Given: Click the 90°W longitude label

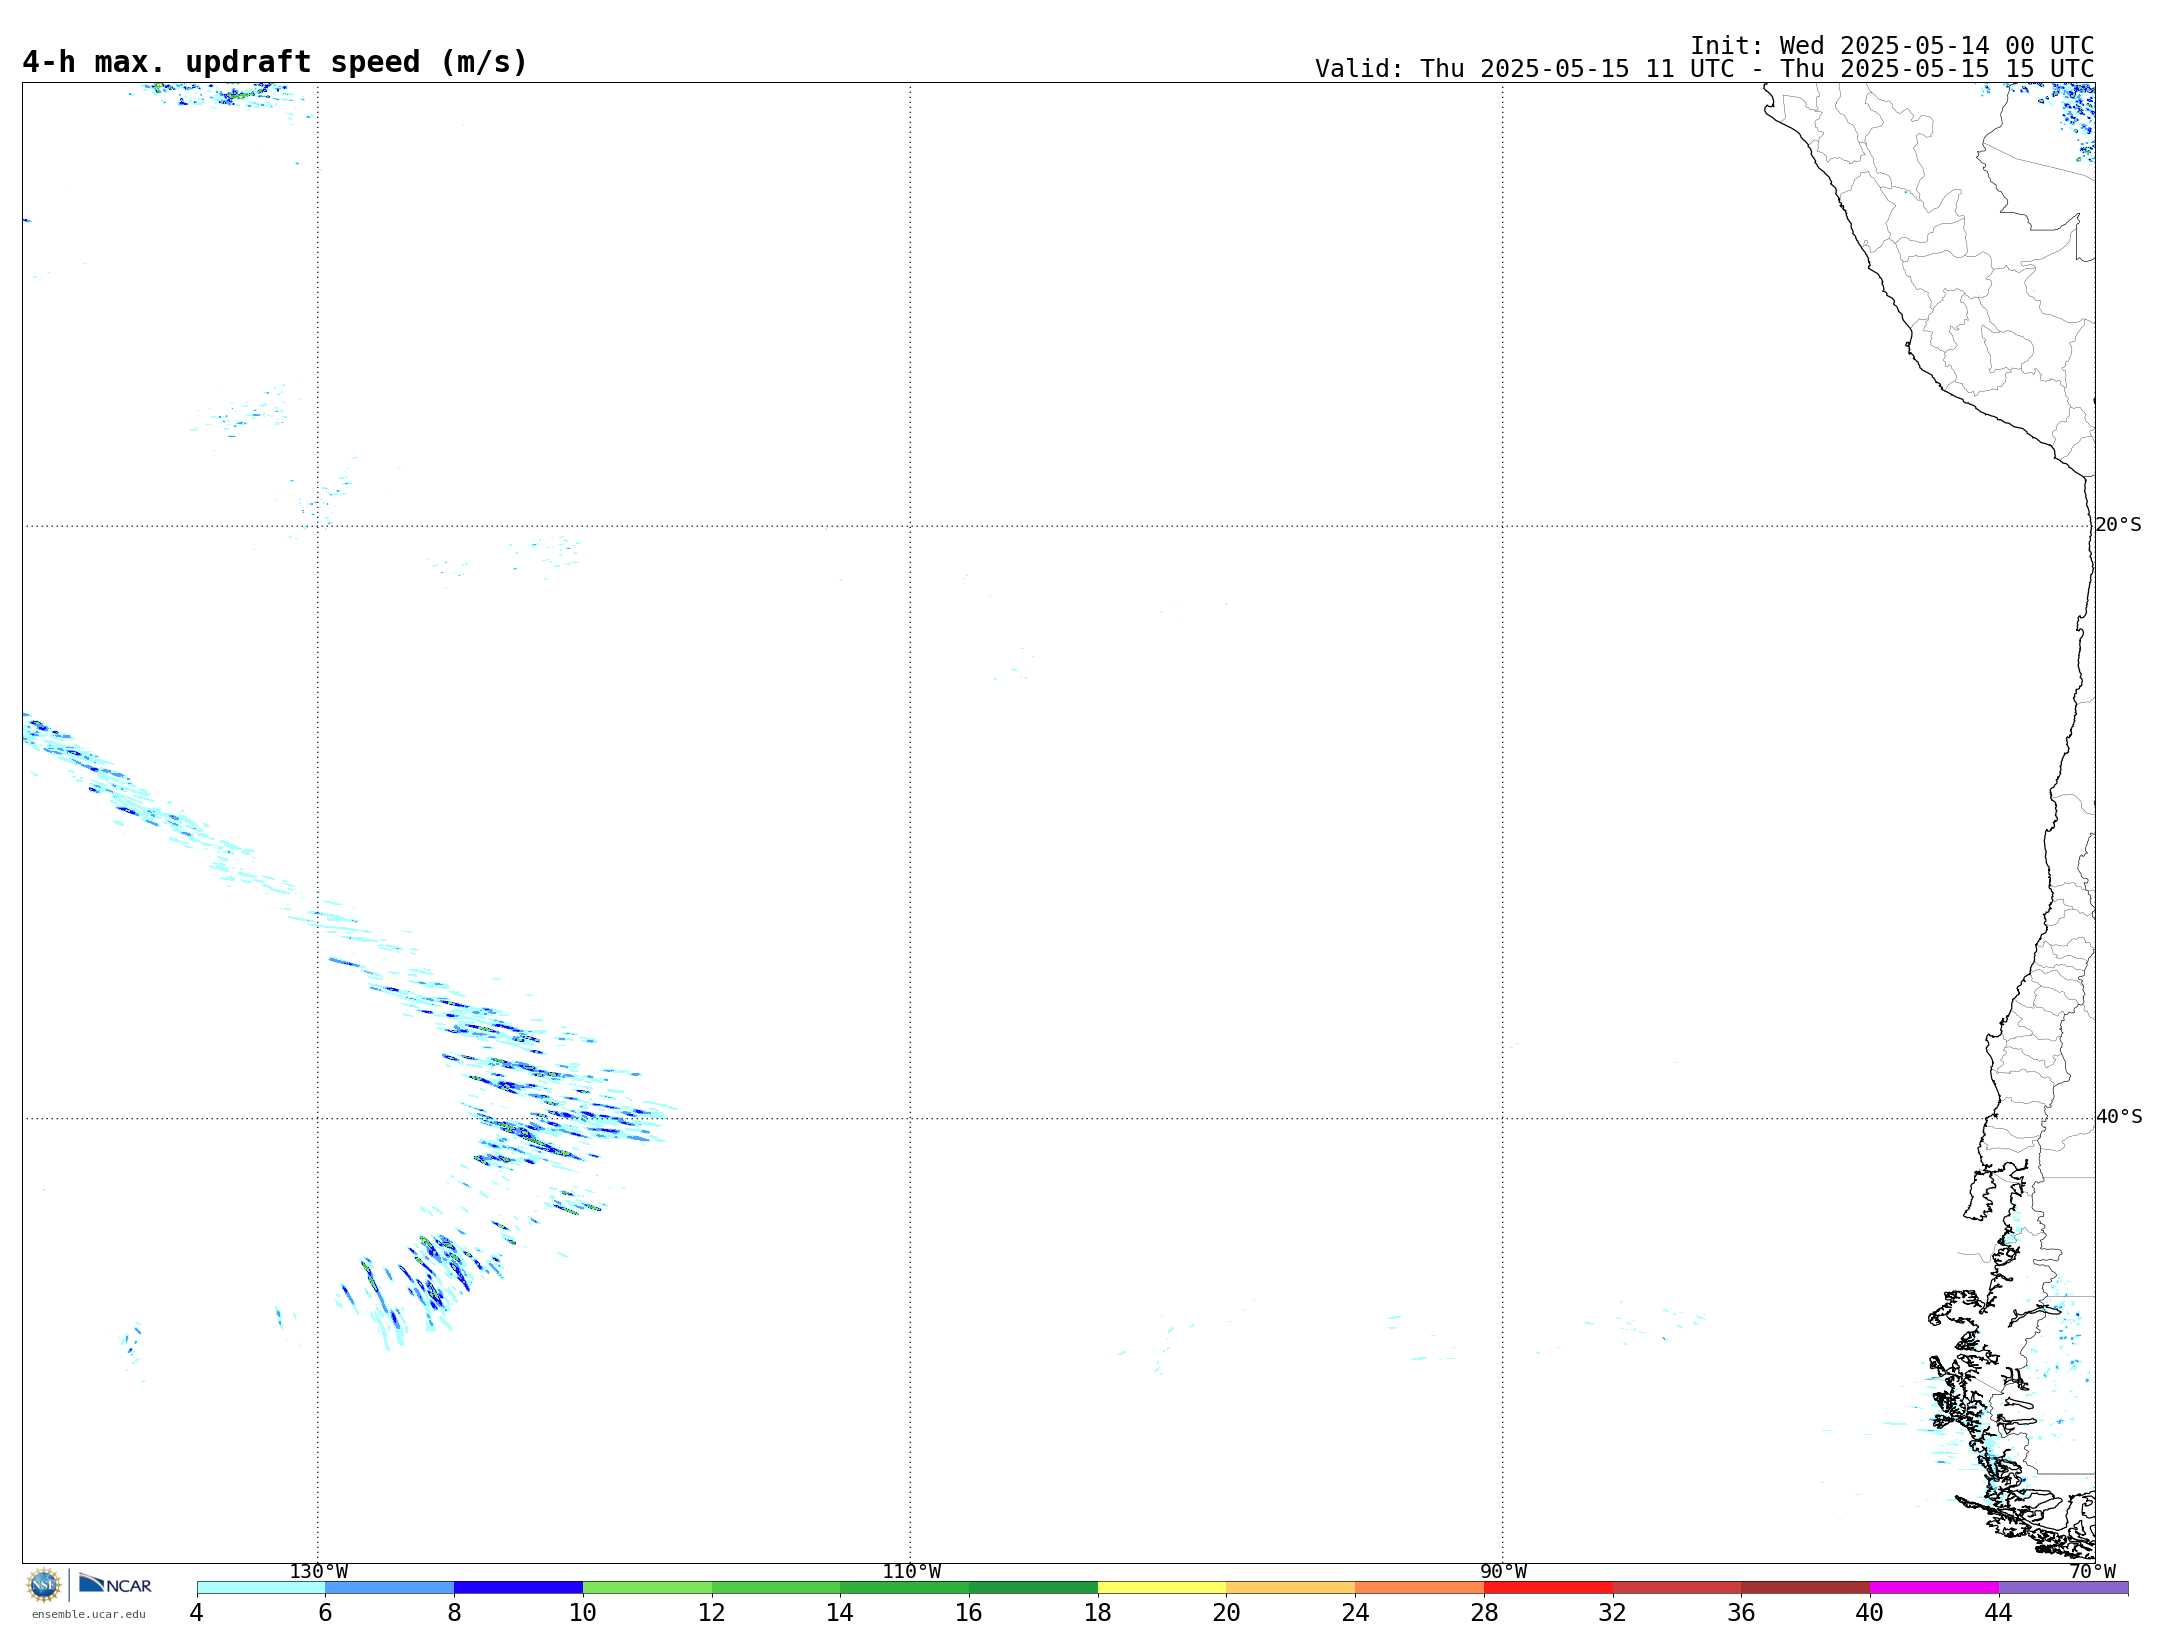Looking at the screenshot, I should click(1503, 1572).
